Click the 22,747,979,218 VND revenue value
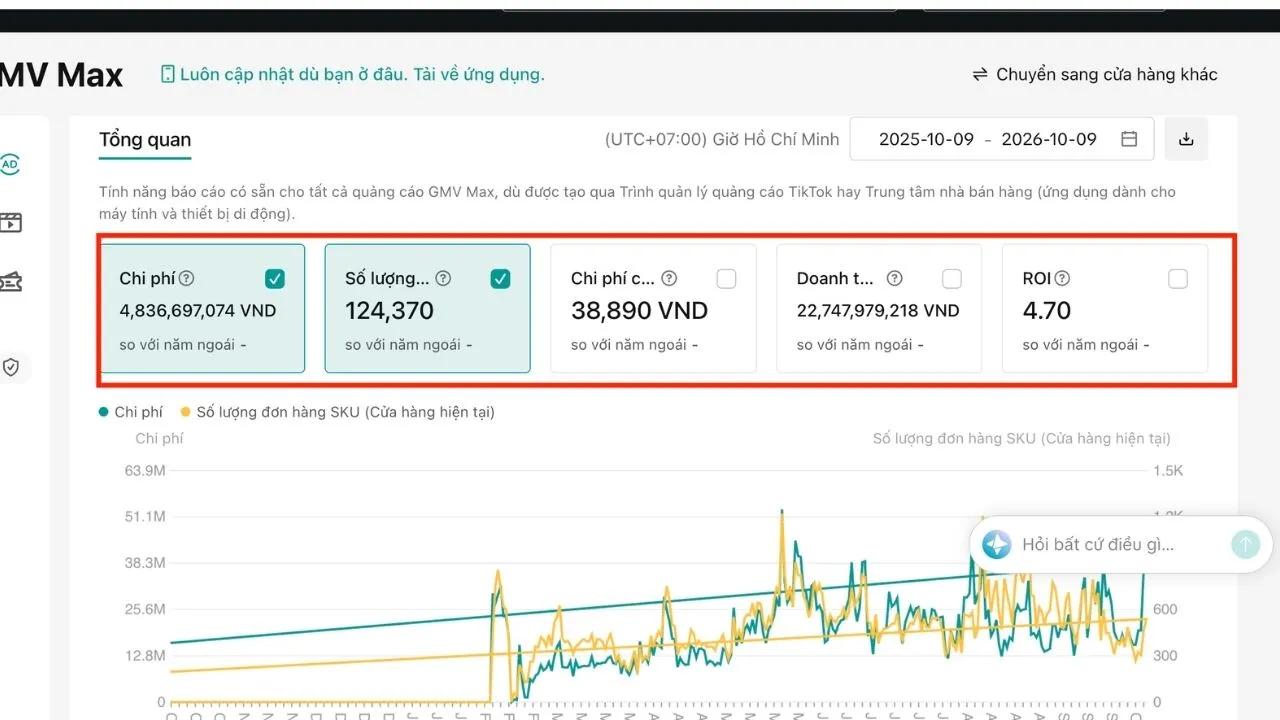This screenshot has width=1280, height=720. 878,311
